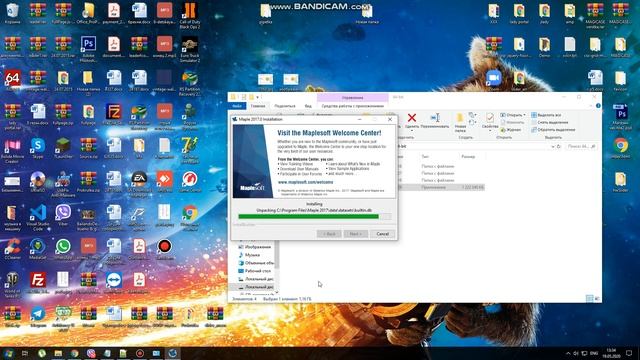
Task: Select the highlighted Приложение file row
Action: (x=441, y=187)
